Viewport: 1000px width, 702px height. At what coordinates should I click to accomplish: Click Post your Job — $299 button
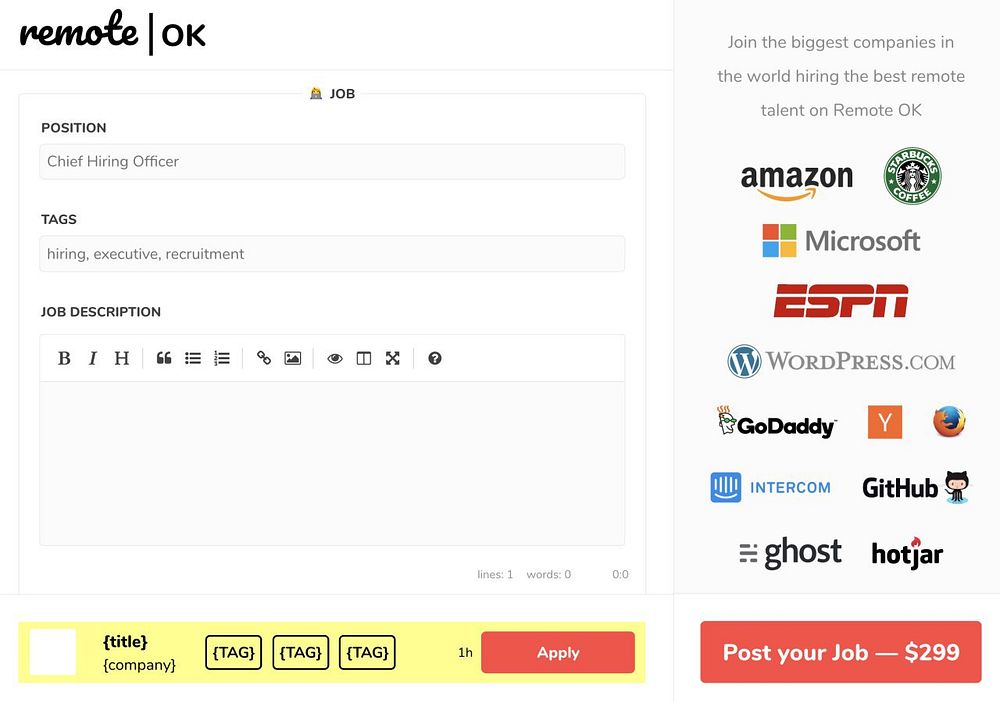841,652
